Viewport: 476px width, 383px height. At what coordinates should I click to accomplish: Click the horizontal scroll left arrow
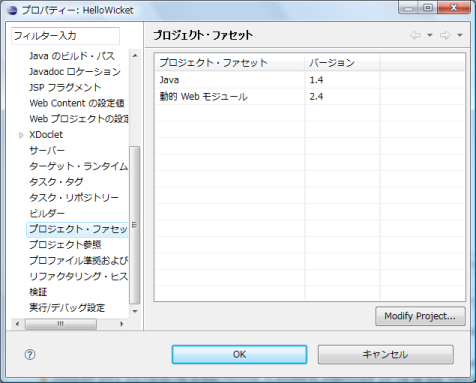(17, 324)
